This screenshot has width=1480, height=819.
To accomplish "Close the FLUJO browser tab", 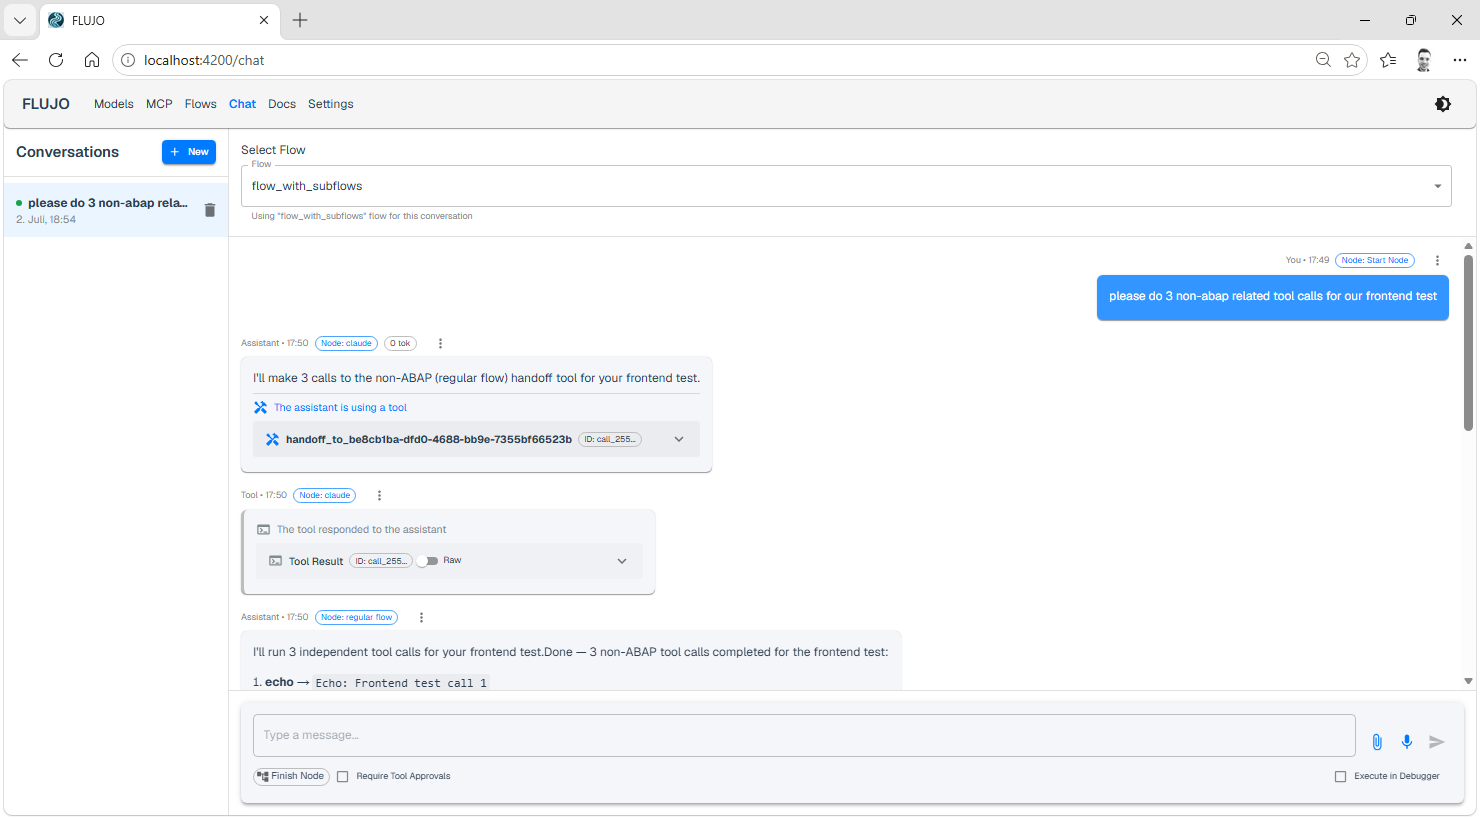I will click(x=264, y=20).
